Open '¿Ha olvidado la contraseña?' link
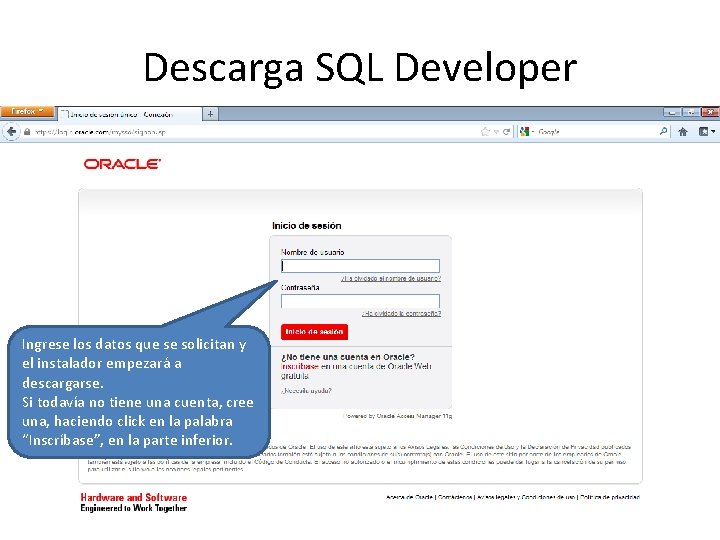Screen dimensions: 720x540 (401, 314)
